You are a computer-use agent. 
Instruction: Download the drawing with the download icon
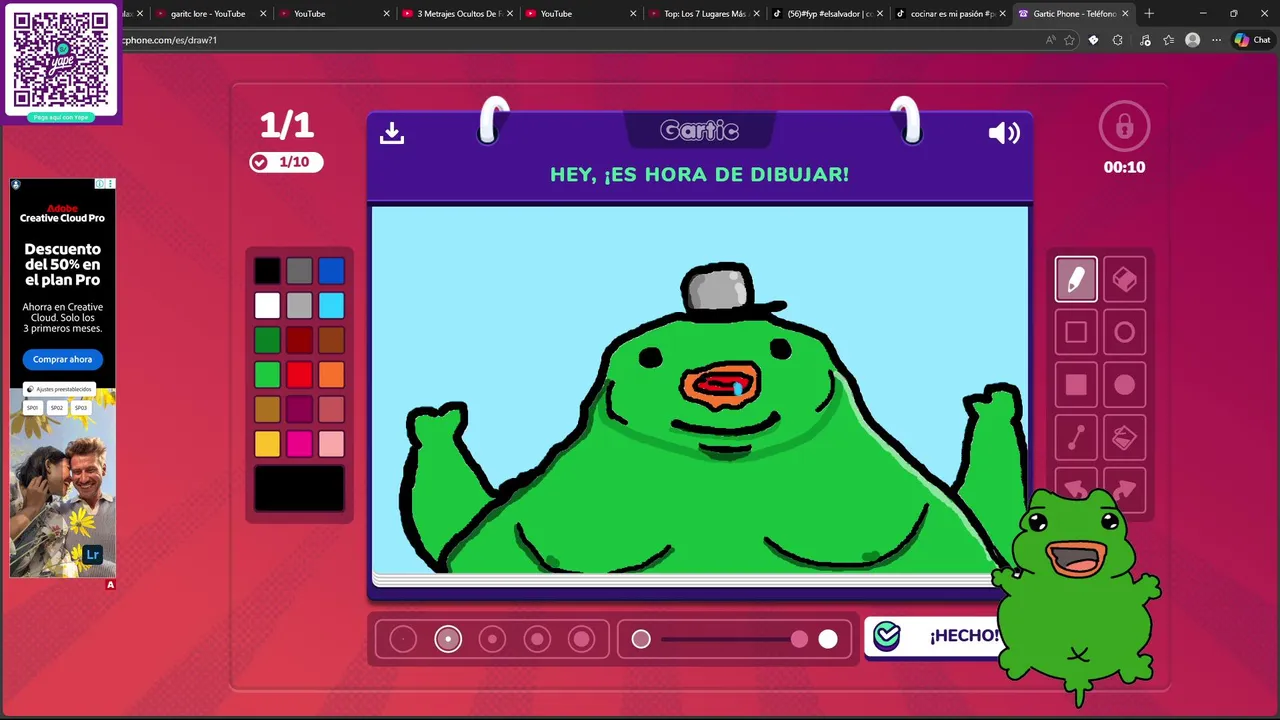click(392, 133)
